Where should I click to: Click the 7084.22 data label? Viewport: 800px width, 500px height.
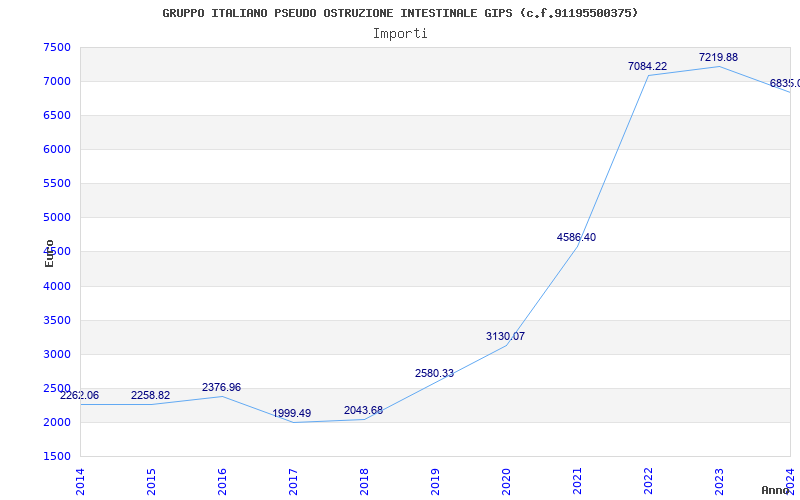(647, 66)
